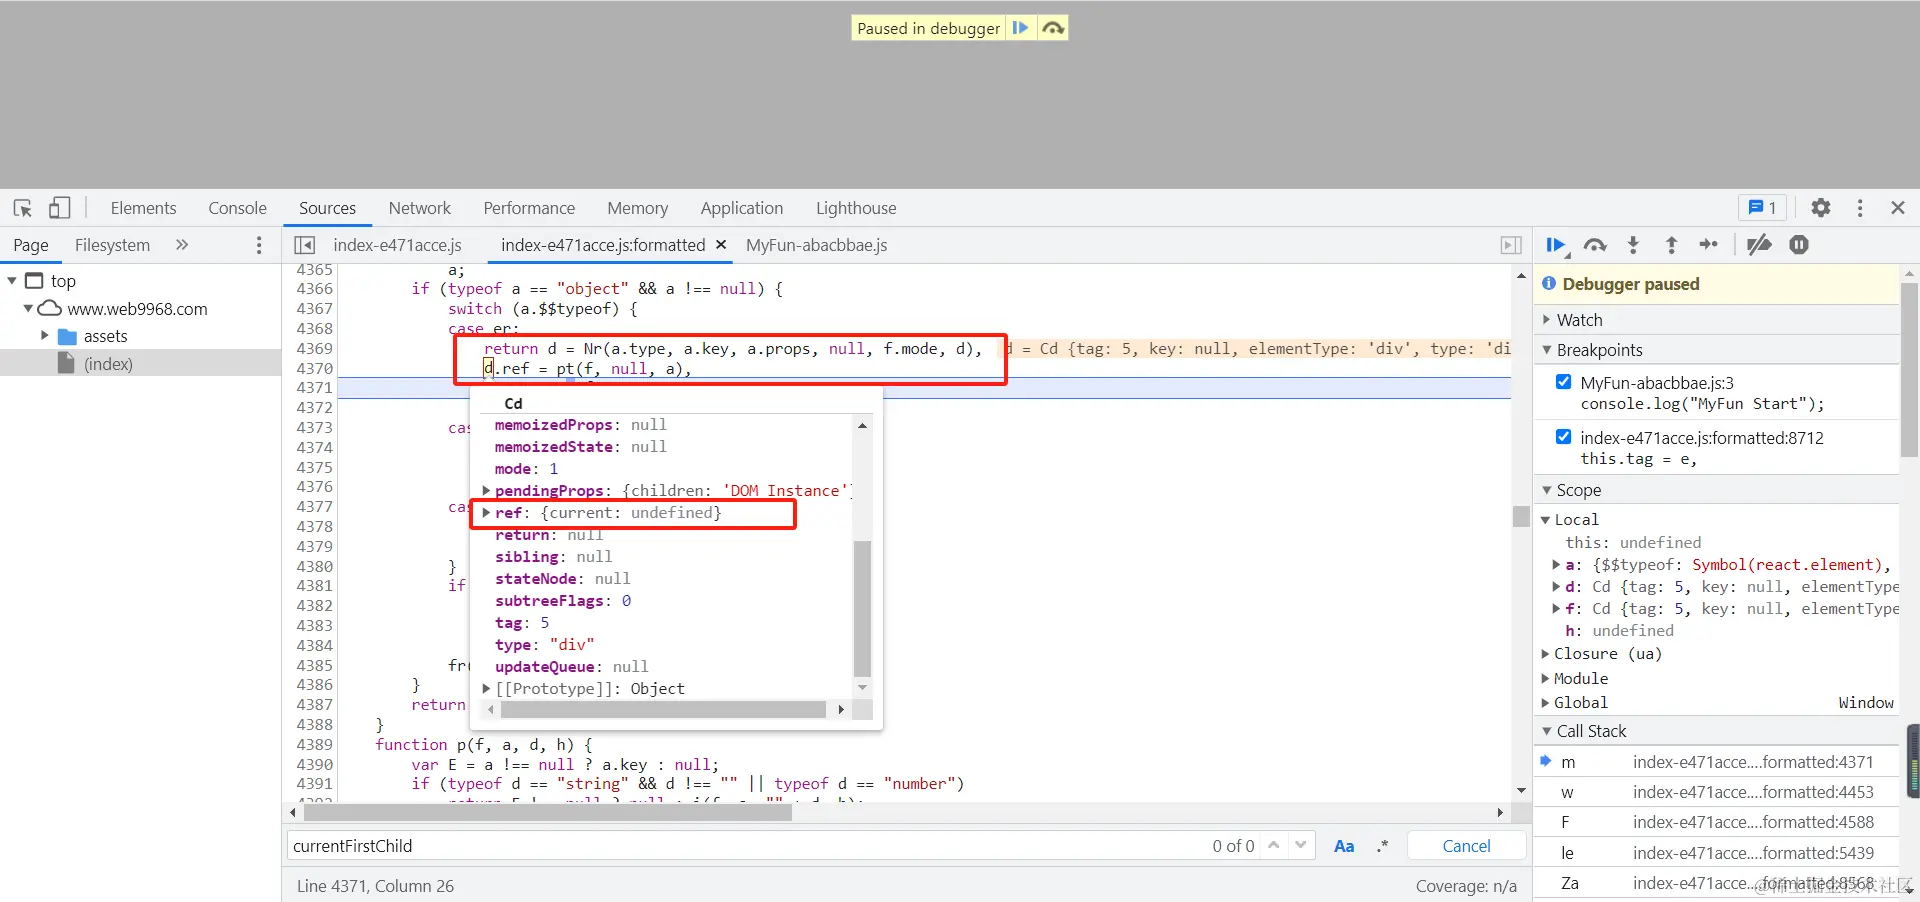The height and width of the screenshot is (902, 1920).
Task: Open the Lighthouse tab
Action: pyautogui.click(x=856, y=208)
